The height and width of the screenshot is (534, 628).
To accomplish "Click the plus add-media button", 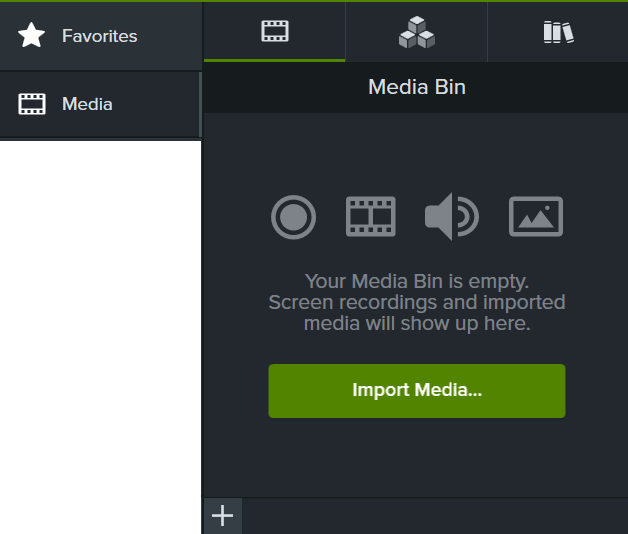I will pos(222,516).
